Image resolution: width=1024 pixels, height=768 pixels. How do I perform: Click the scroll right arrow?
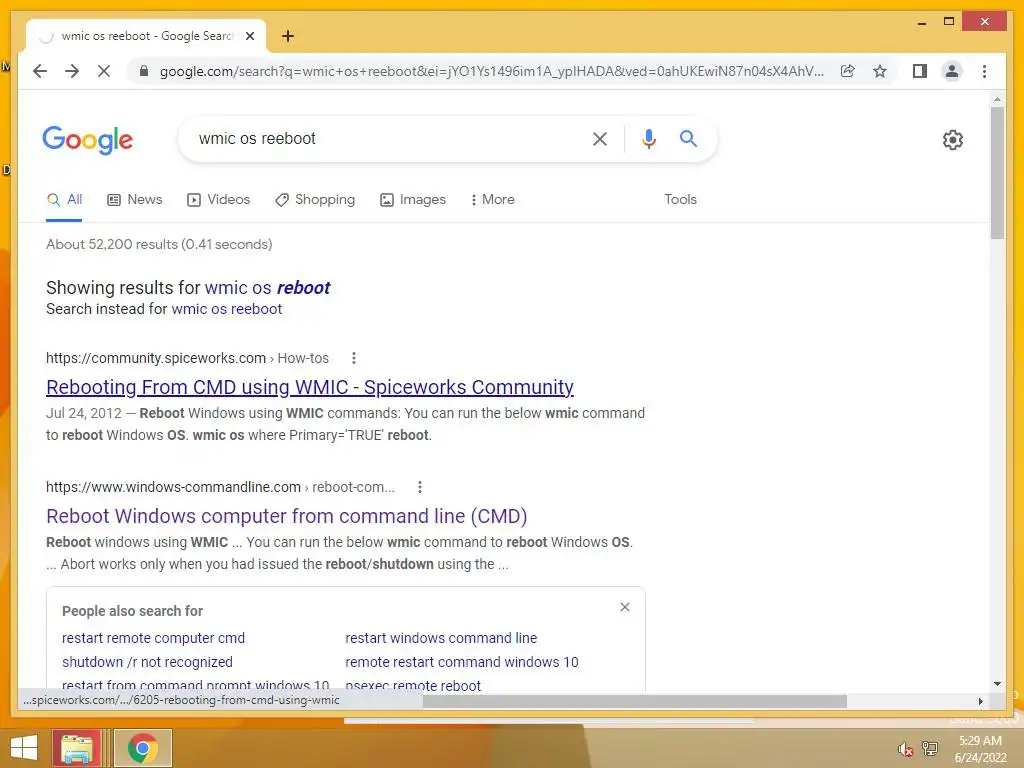tap(980, 701)
